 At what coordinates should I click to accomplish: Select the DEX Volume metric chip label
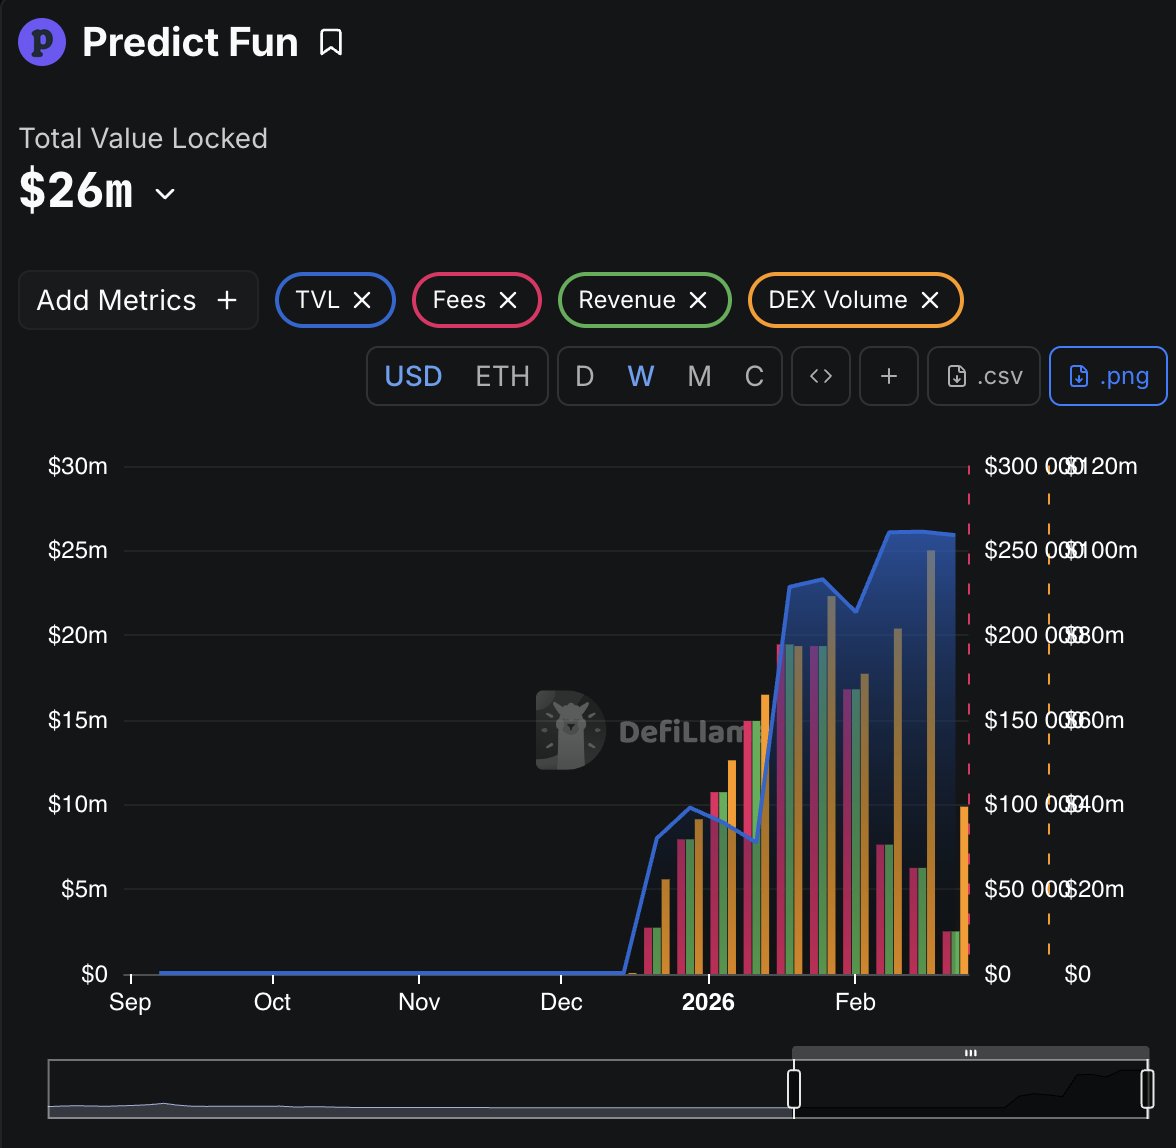click(x=838, y=300)
